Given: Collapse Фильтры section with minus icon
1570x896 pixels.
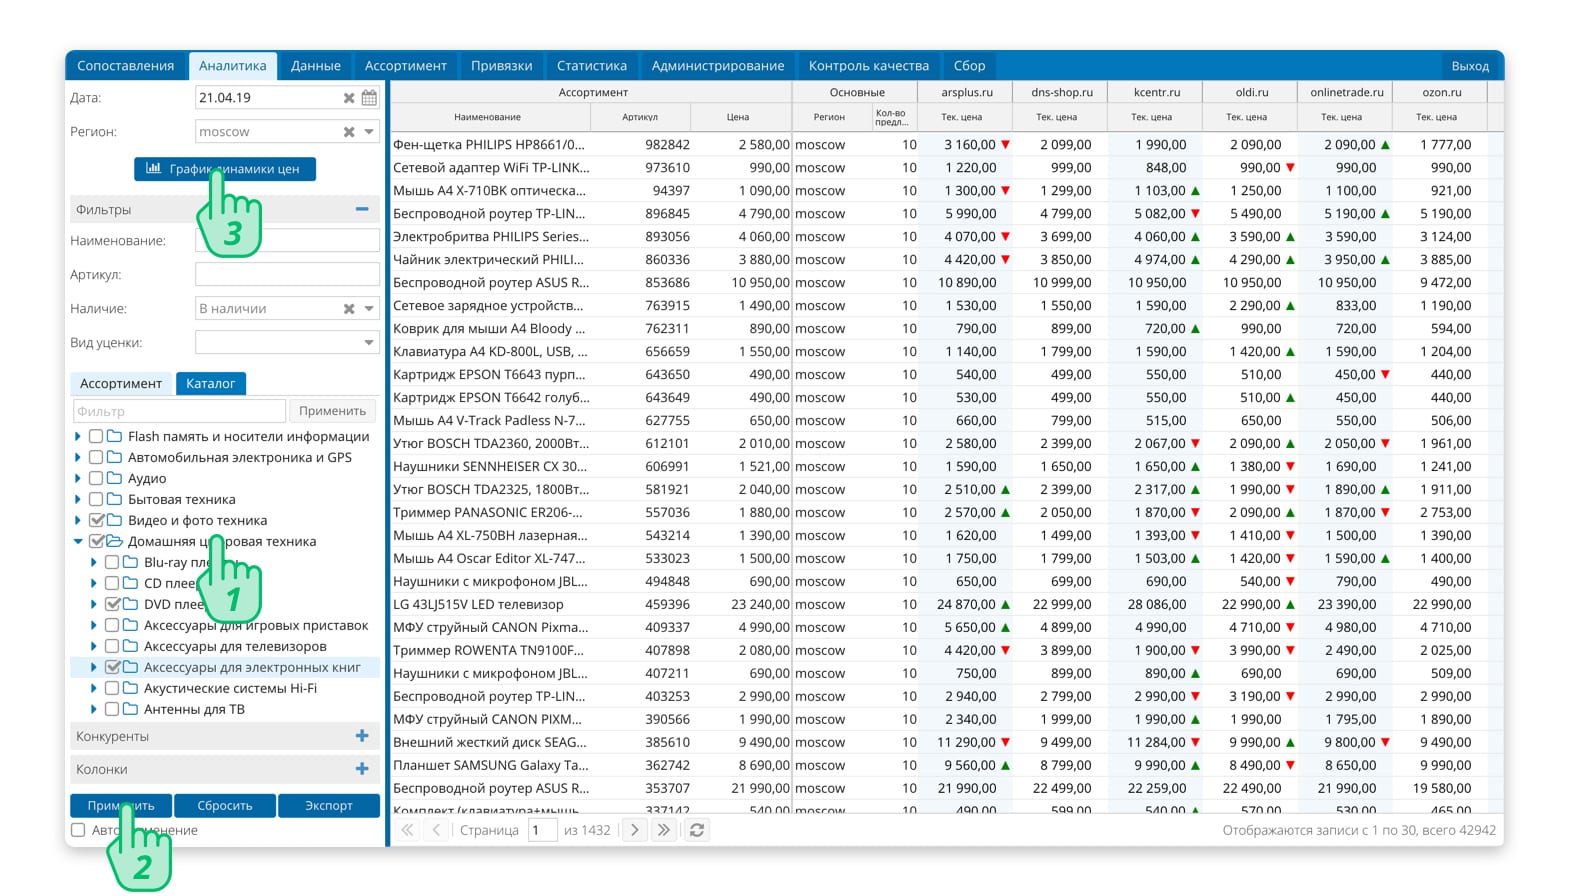Looking at the screenshot, I should [362, 209].
